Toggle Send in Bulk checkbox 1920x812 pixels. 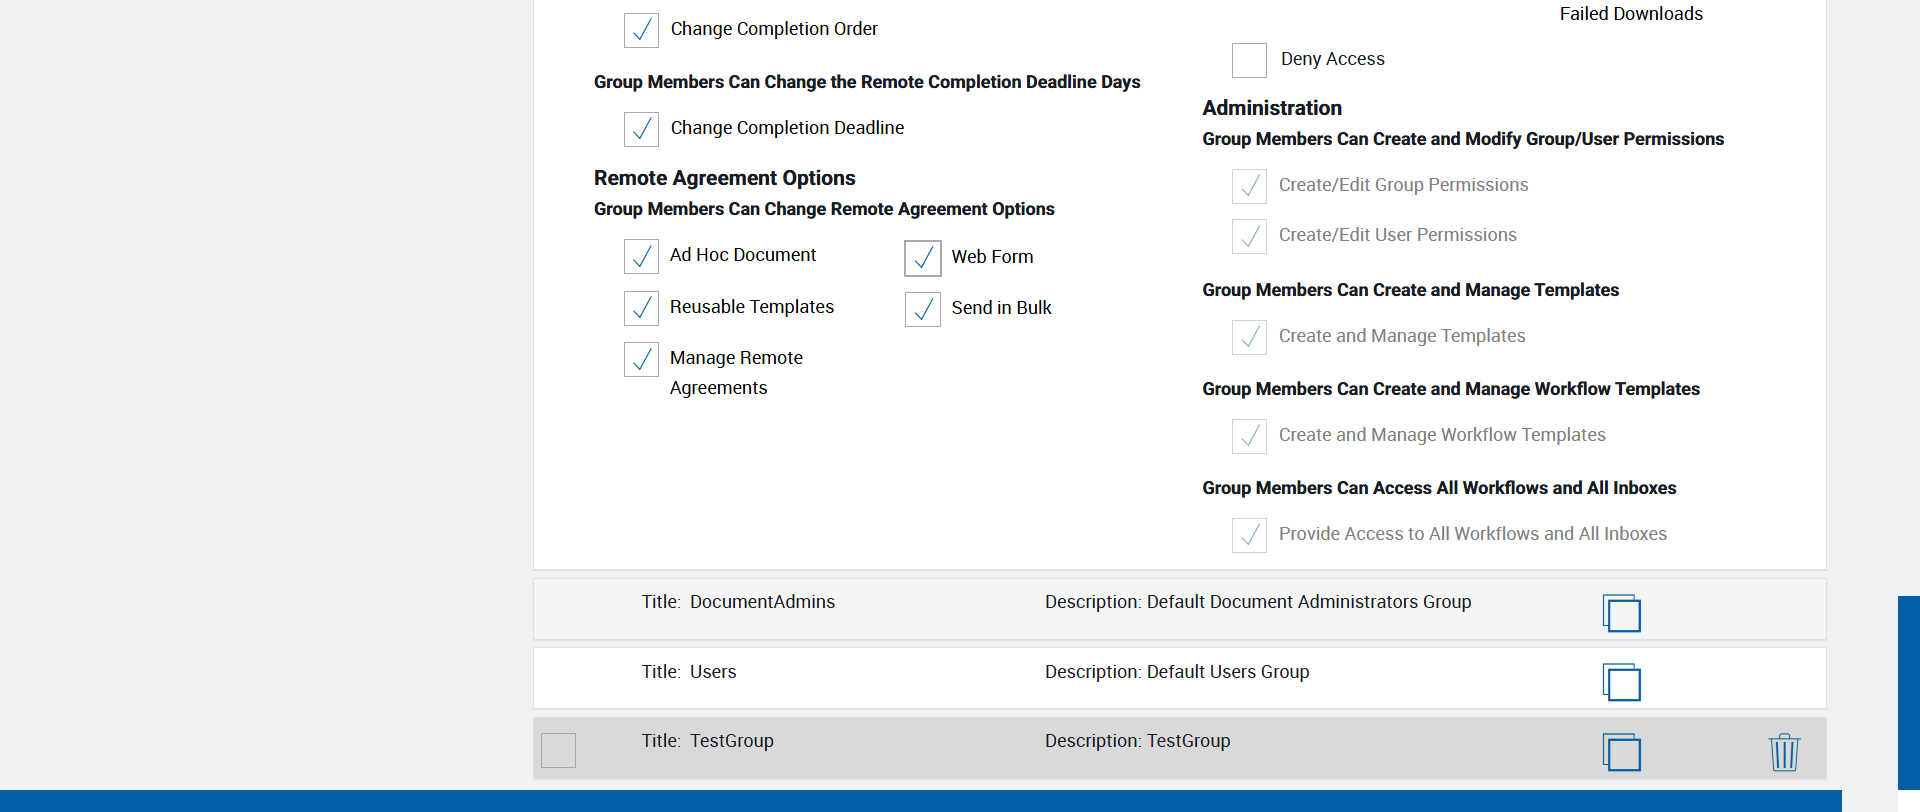[923, 309]
